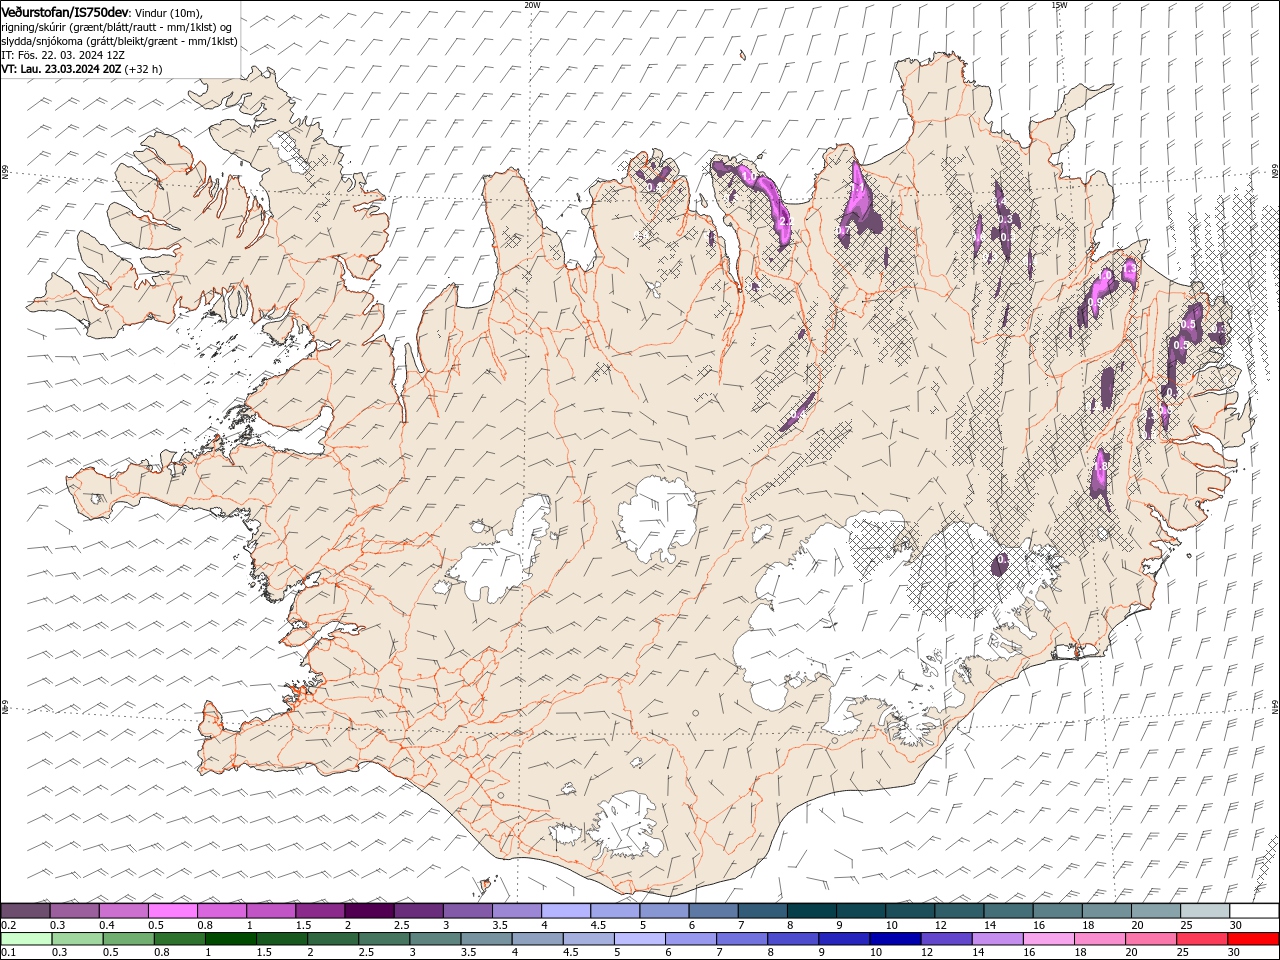Screen dimensions: 1280x960
Task: Pick the purple 3–3.5 snow swatch
Action: pyautogui.click(x=468, y=911)
